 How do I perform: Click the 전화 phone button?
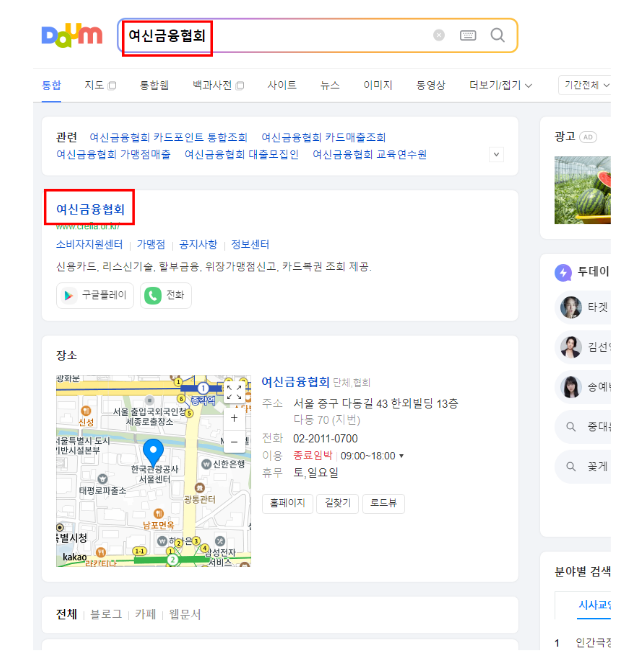point(166,295)
